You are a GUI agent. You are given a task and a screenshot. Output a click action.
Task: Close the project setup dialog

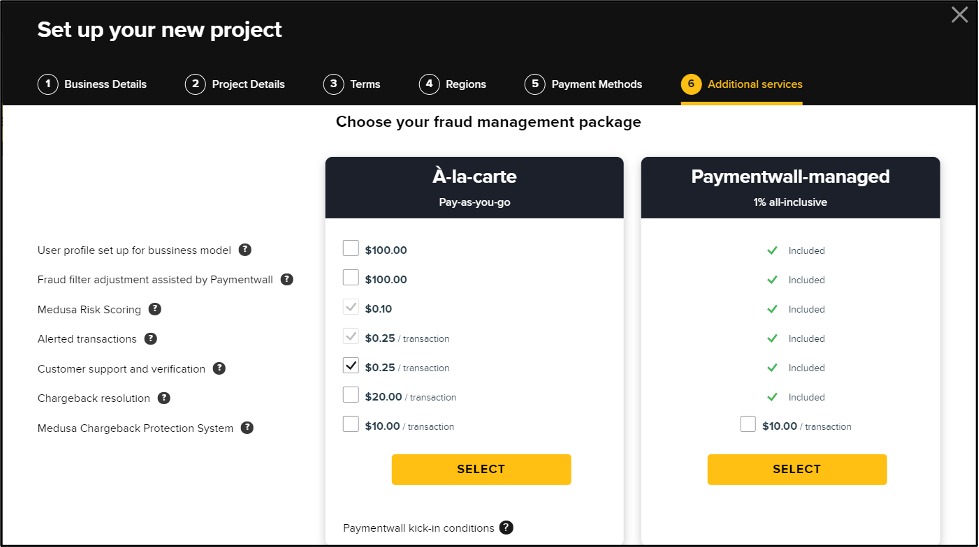(960, 14)
